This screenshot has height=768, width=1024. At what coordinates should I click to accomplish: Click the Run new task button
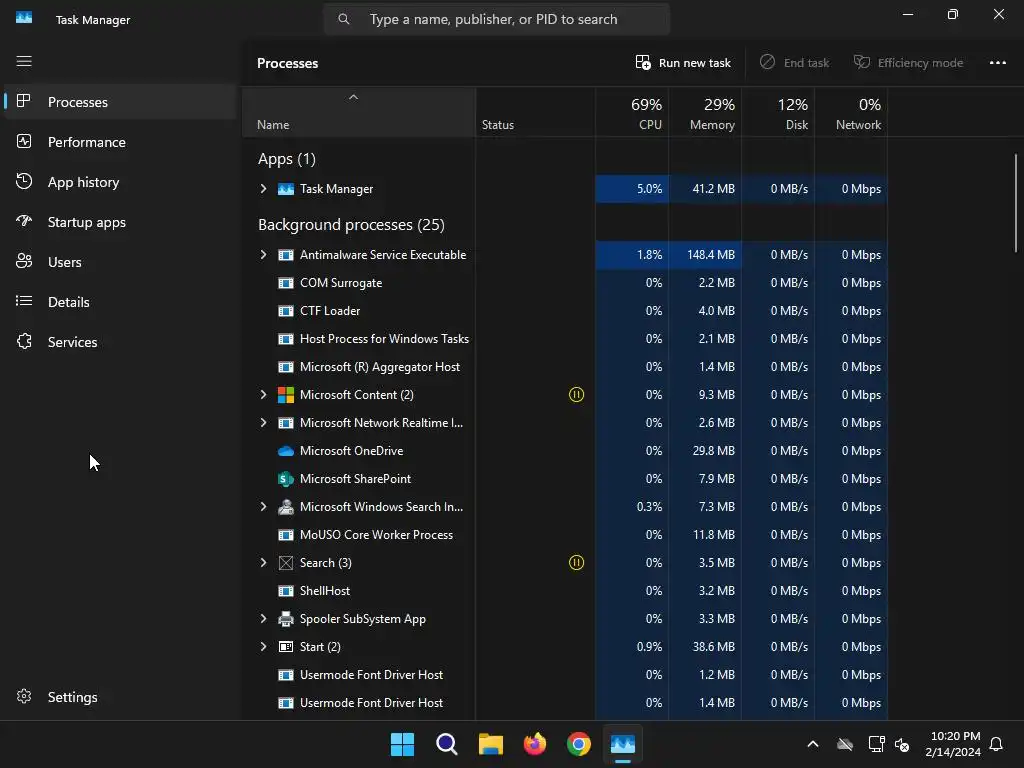click(x=683, y=63)
